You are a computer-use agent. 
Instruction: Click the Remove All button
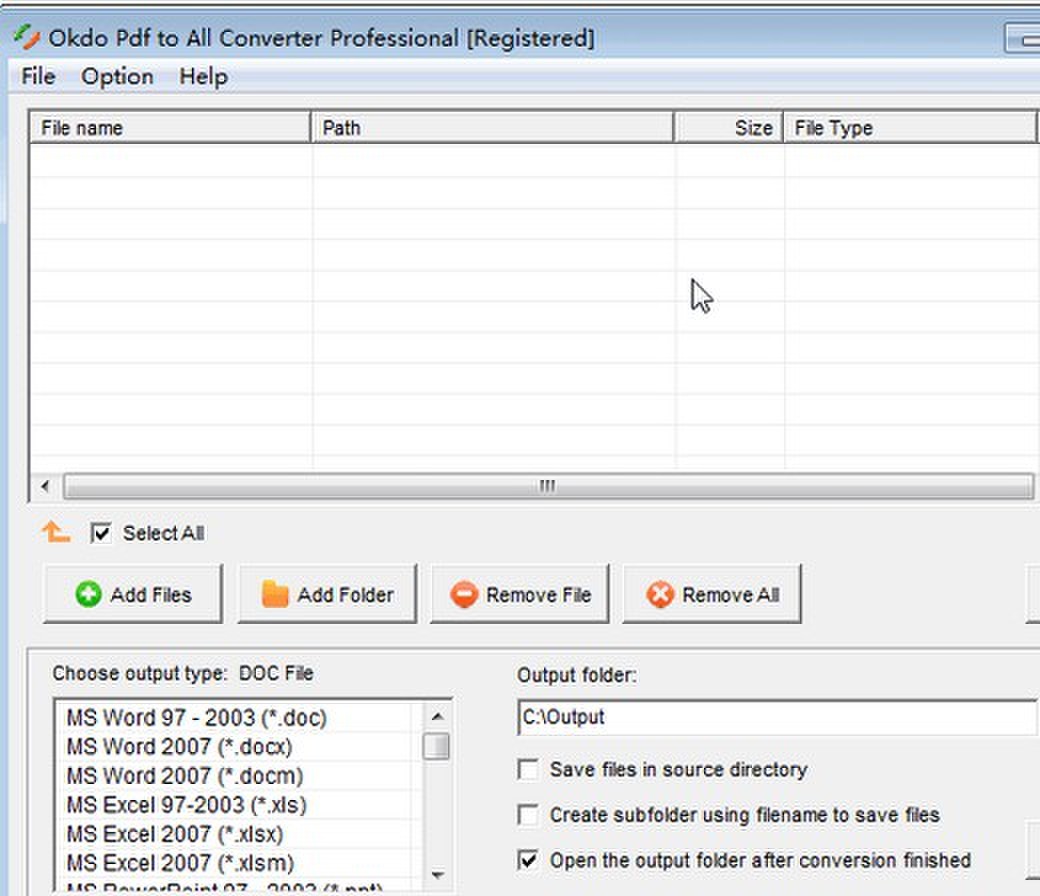click(712, 594)
